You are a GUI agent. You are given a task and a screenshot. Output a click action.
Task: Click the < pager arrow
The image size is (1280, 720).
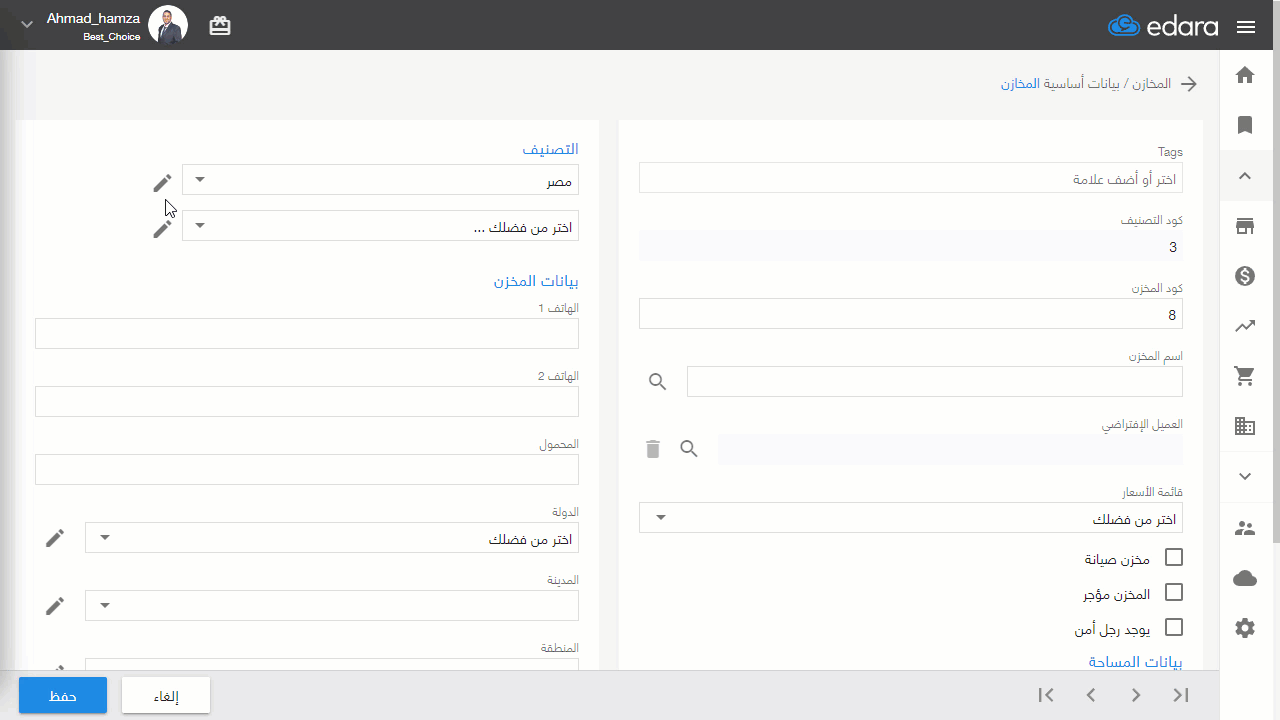pyautogui.click(x=1091, y=695)
